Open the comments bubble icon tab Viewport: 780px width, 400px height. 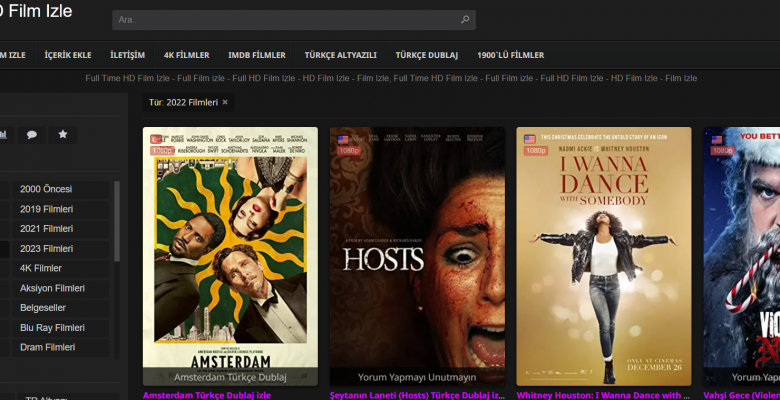32,135
